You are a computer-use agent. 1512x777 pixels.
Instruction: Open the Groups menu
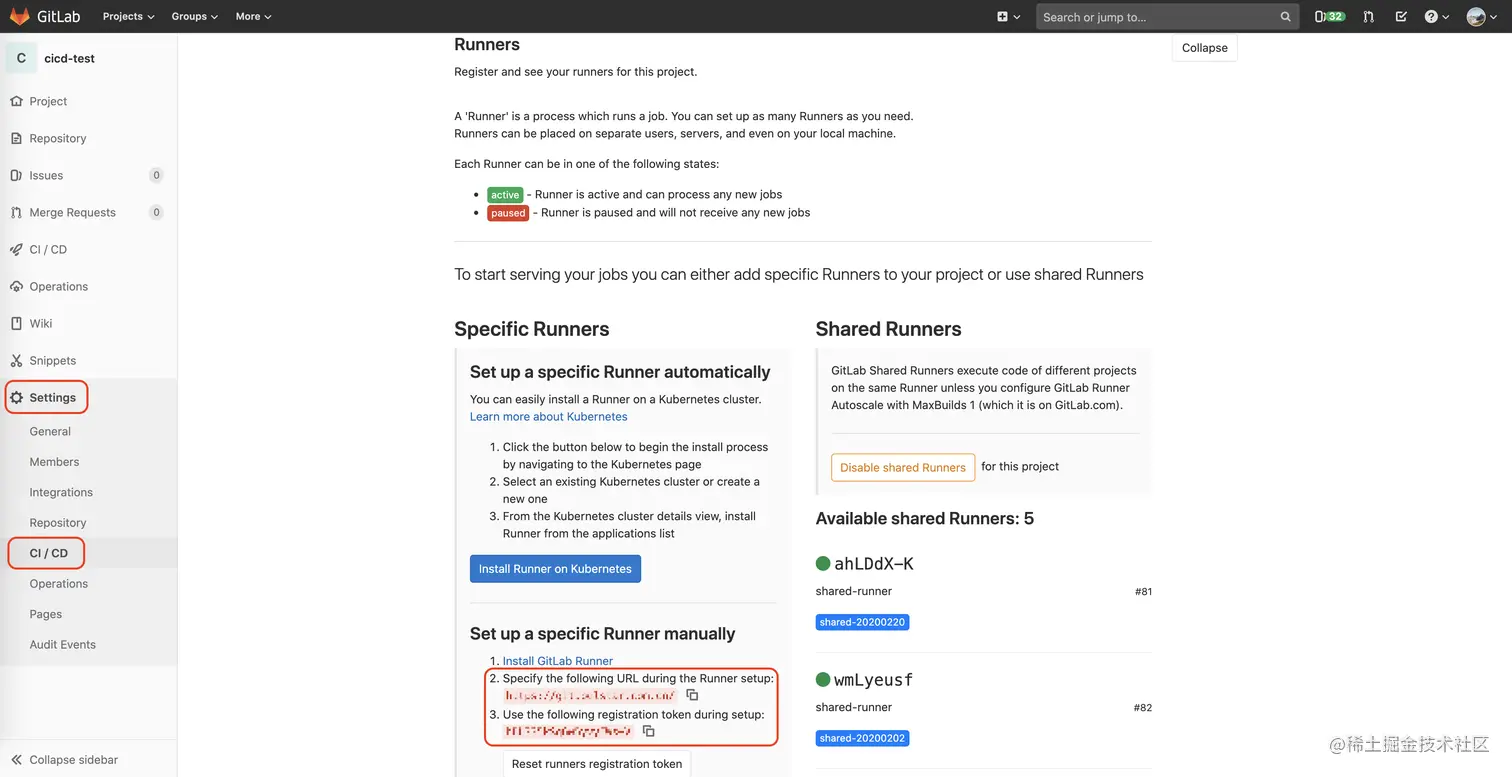(x=193, y=16)
